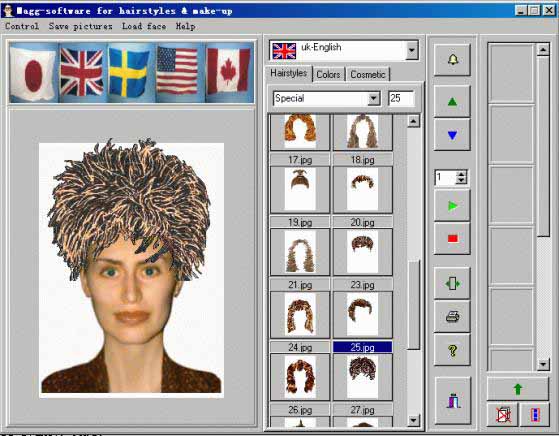The height and width of the screenshot is (436, 559).
Task: Click the blue down triangle button
Action: coord(452,135)
